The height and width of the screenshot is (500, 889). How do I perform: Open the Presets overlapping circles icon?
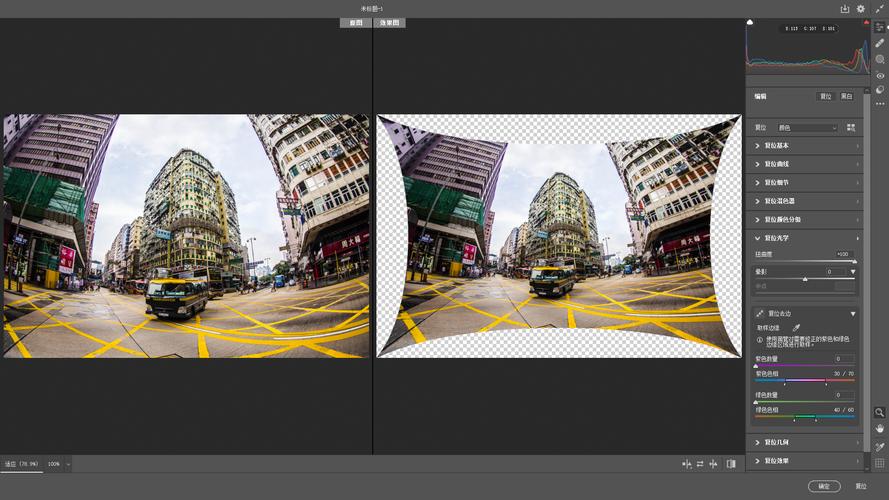[879, 90]
